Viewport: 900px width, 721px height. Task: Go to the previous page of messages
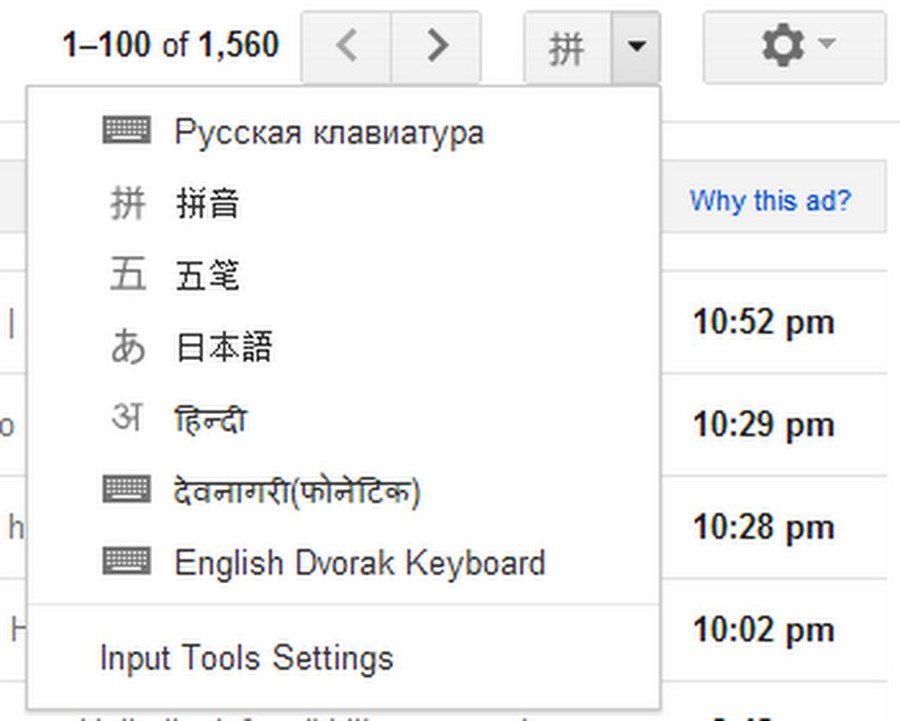tap(346, 46)
